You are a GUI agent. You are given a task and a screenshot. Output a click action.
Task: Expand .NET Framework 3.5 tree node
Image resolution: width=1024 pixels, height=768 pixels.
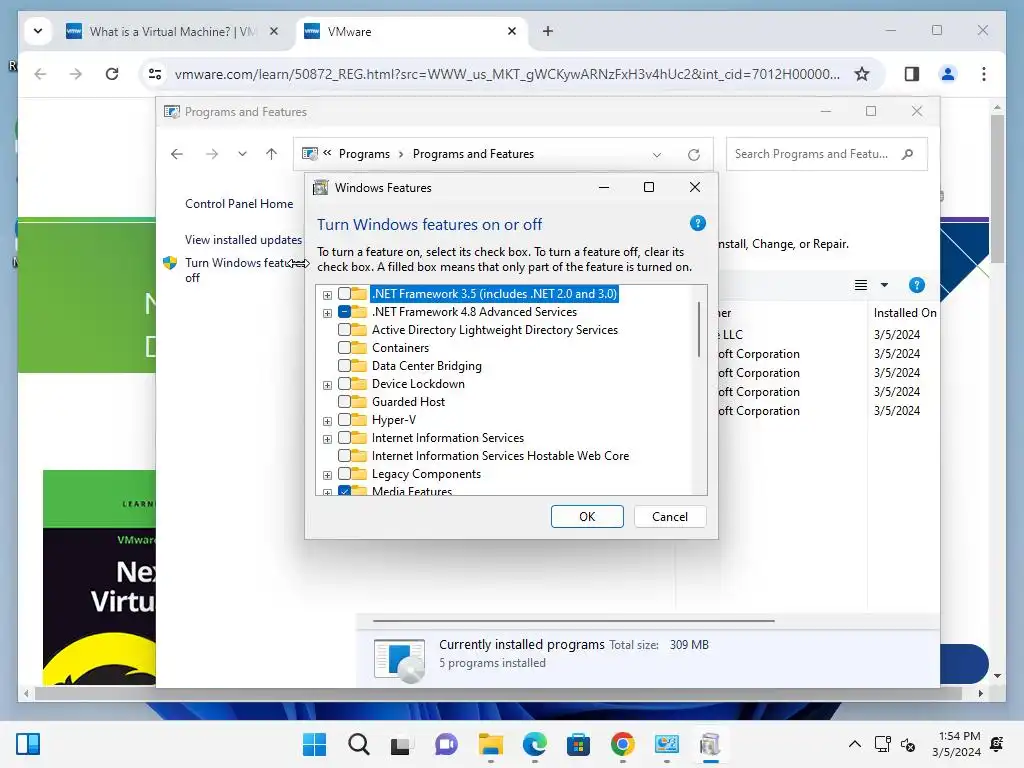327,295
